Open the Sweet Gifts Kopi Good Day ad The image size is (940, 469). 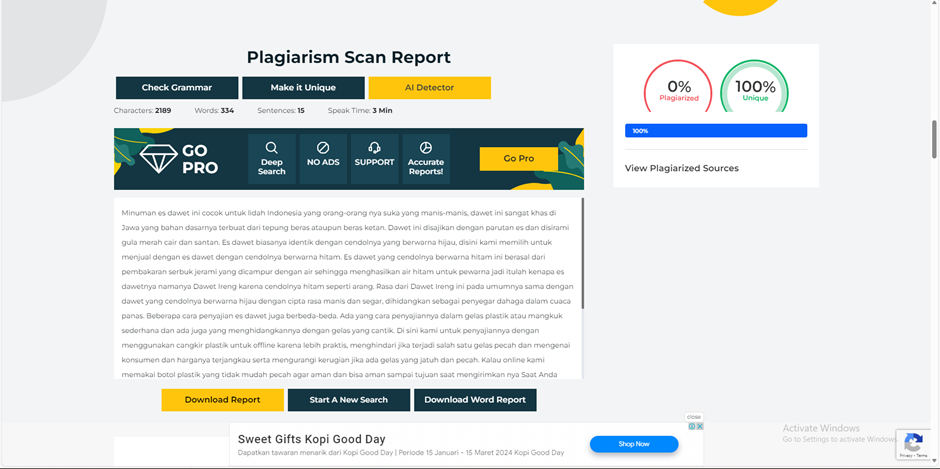312,439
